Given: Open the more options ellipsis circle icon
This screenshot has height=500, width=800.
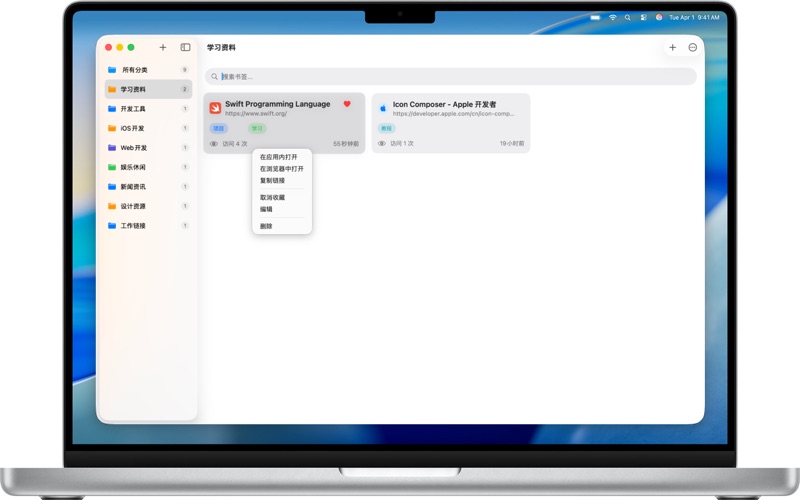Looking at the screenshot, I should (x=692, y=47).
